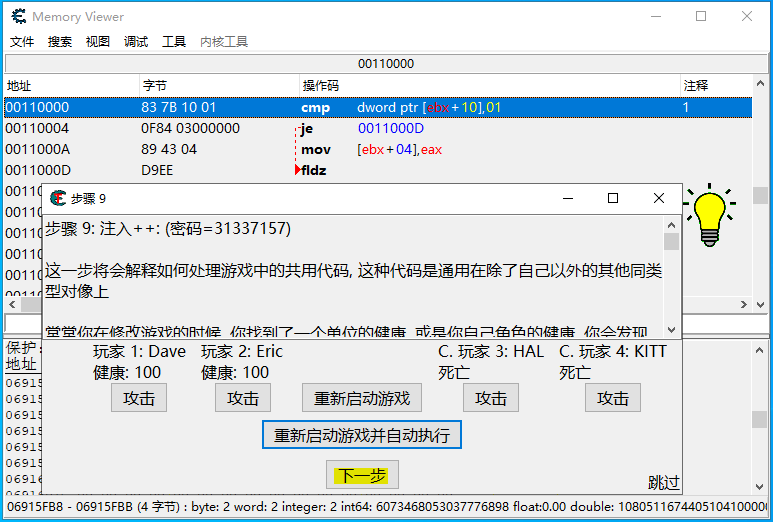Click the 注释 column header
Image resolution: width=773 pixels, height=522 pixels.
716,86
